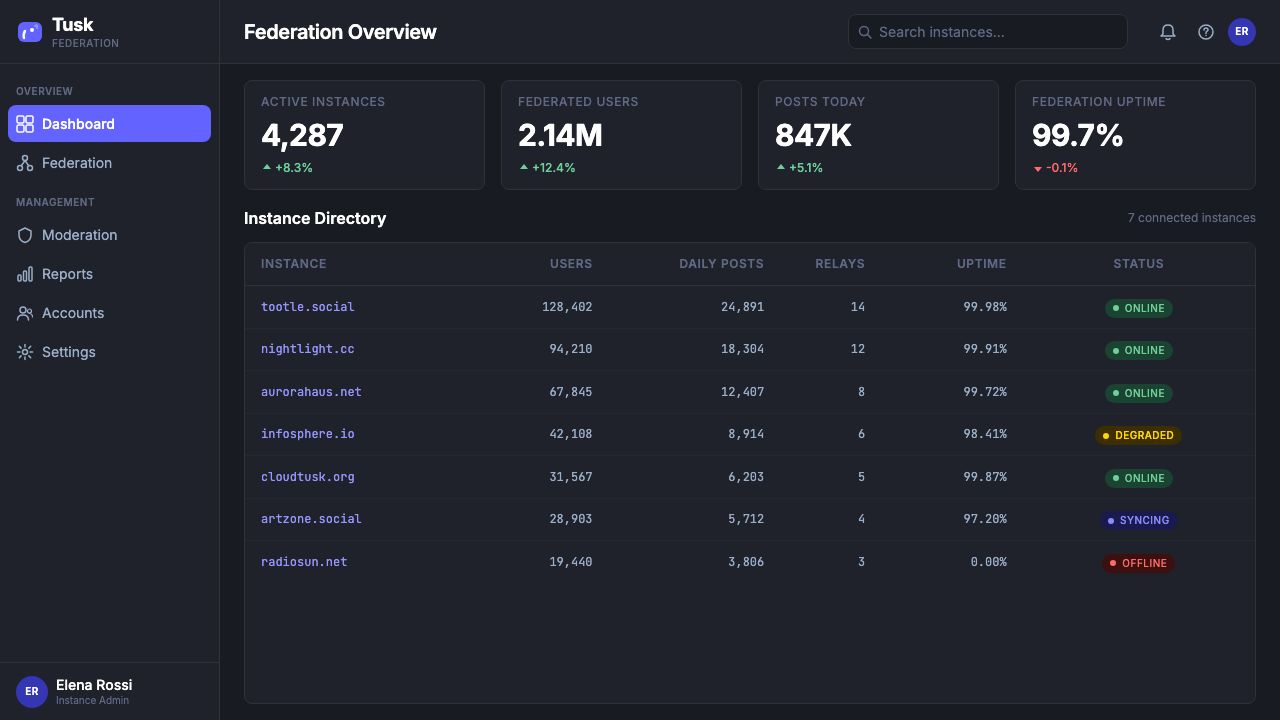Click the +12.4% trend indicator
Image resolution: width=1280 pixels, height=720 pixels.
point(547,168)
